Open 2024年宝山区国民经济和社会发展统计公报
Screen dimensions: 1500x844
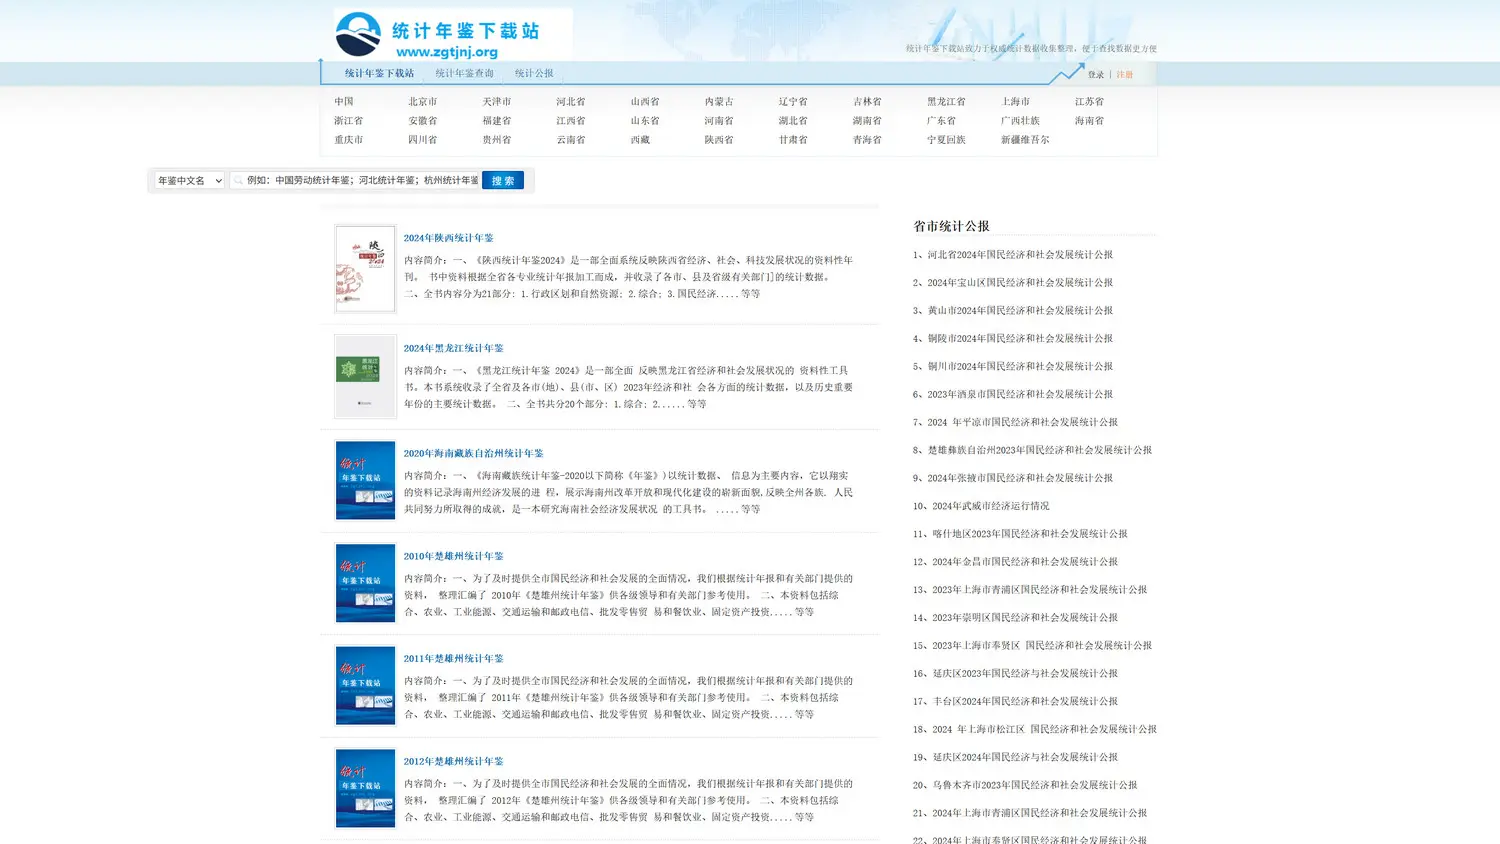point(1020,283)
